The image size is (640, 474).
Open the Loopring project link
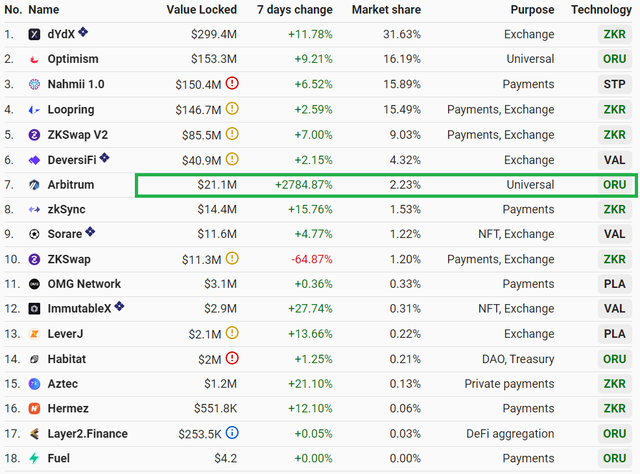click(x=71, y=110)
